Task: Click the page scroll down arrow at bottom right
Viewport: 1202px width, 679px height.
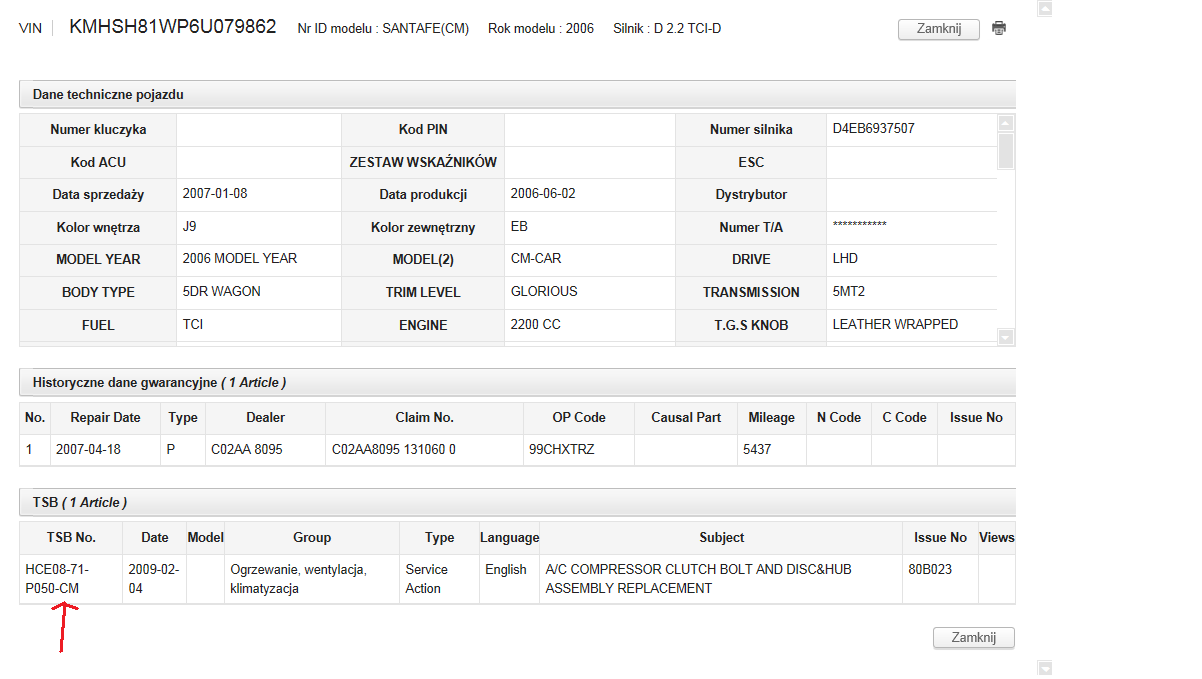Action: point(1045,668)
